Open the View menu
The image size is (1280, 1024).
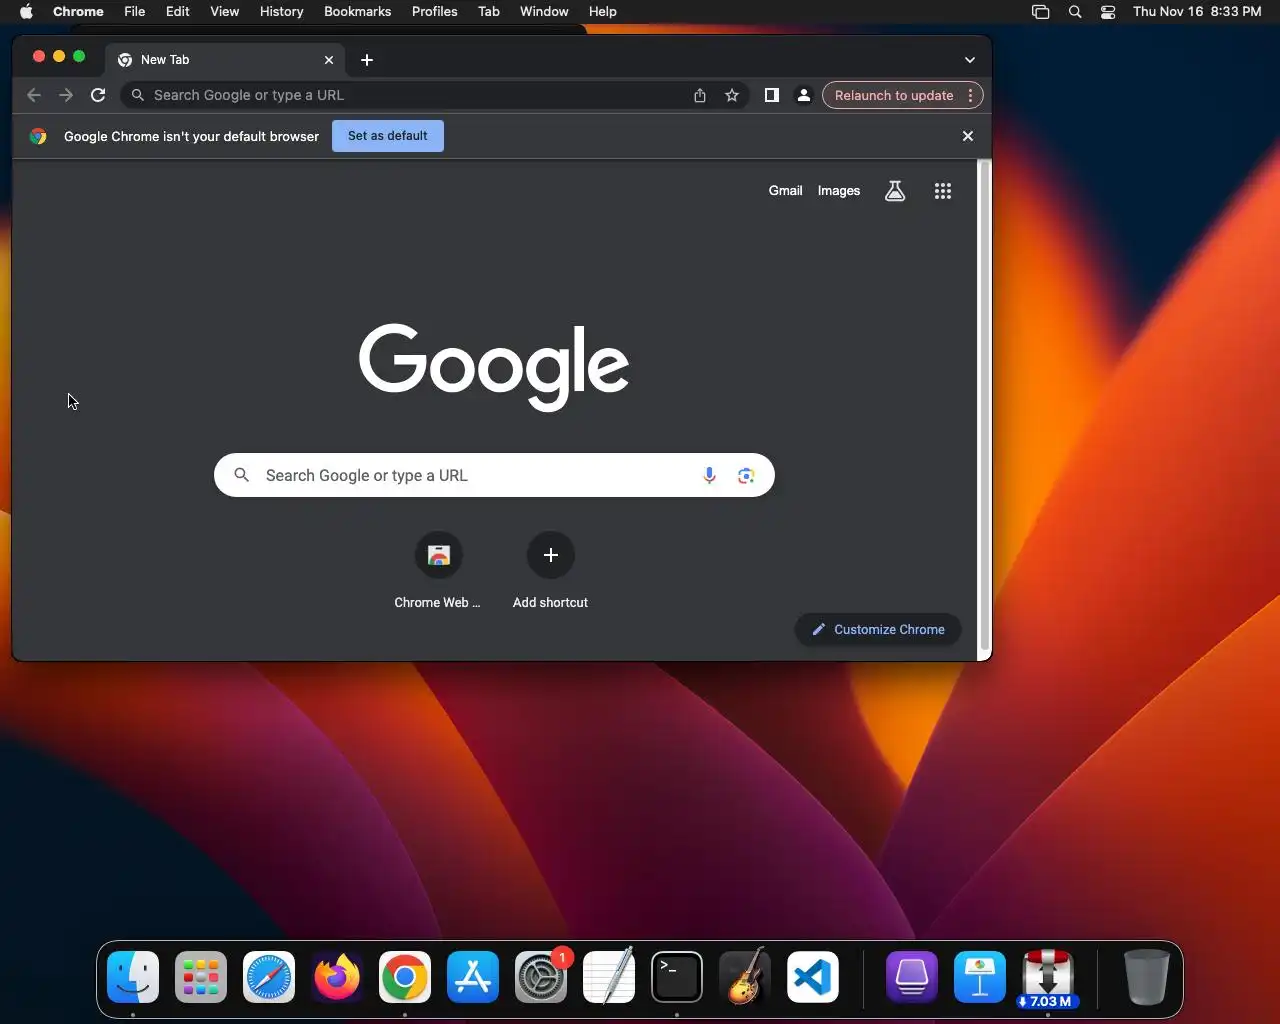click(x=225, y=11)
